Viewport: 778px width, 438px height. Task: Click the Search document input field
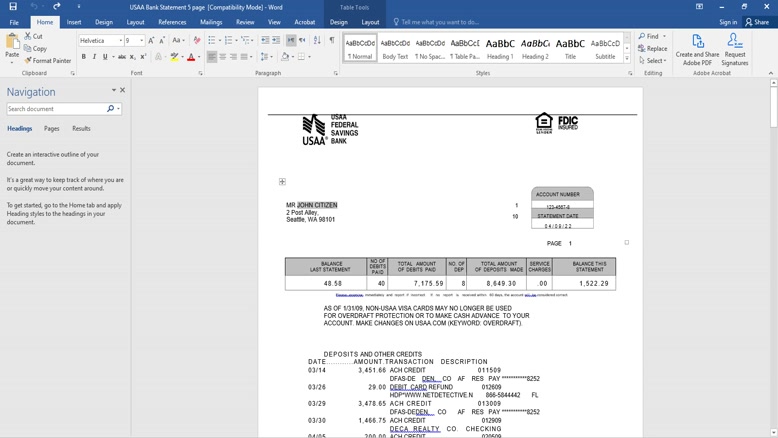coord(56,109)
